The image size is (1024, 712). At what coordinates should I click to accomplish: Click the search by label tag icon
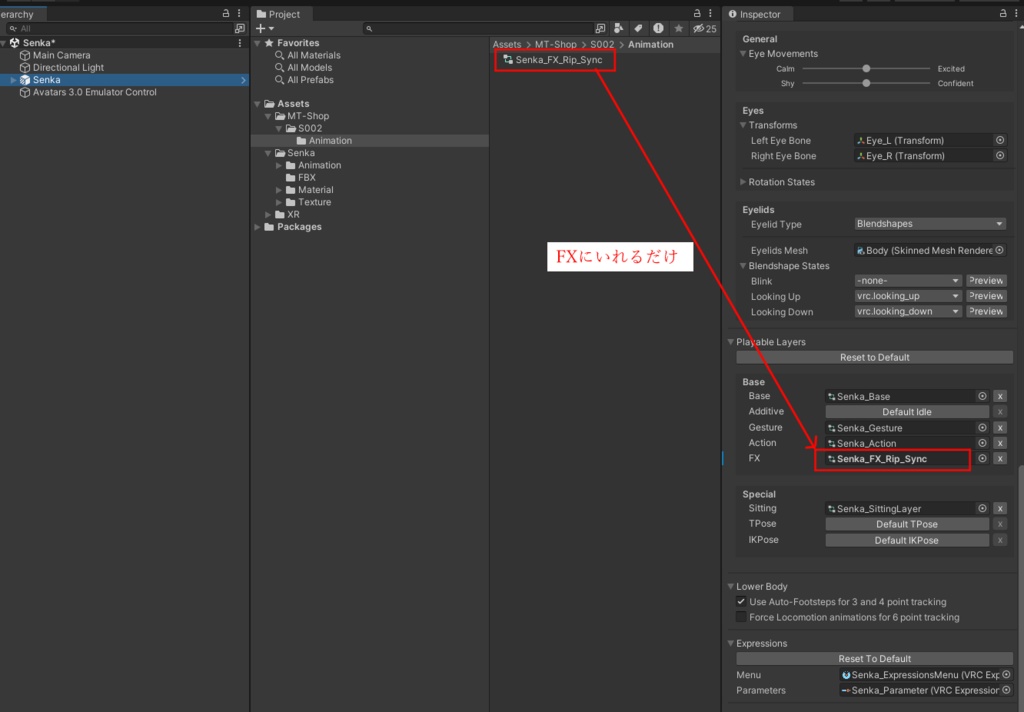pyautogui.click(x=638, y=28)
